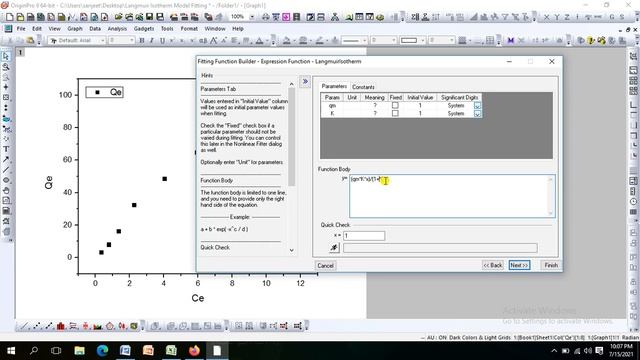
Task: Toggle Underline text formatting
Action: [x=162, y=40]
